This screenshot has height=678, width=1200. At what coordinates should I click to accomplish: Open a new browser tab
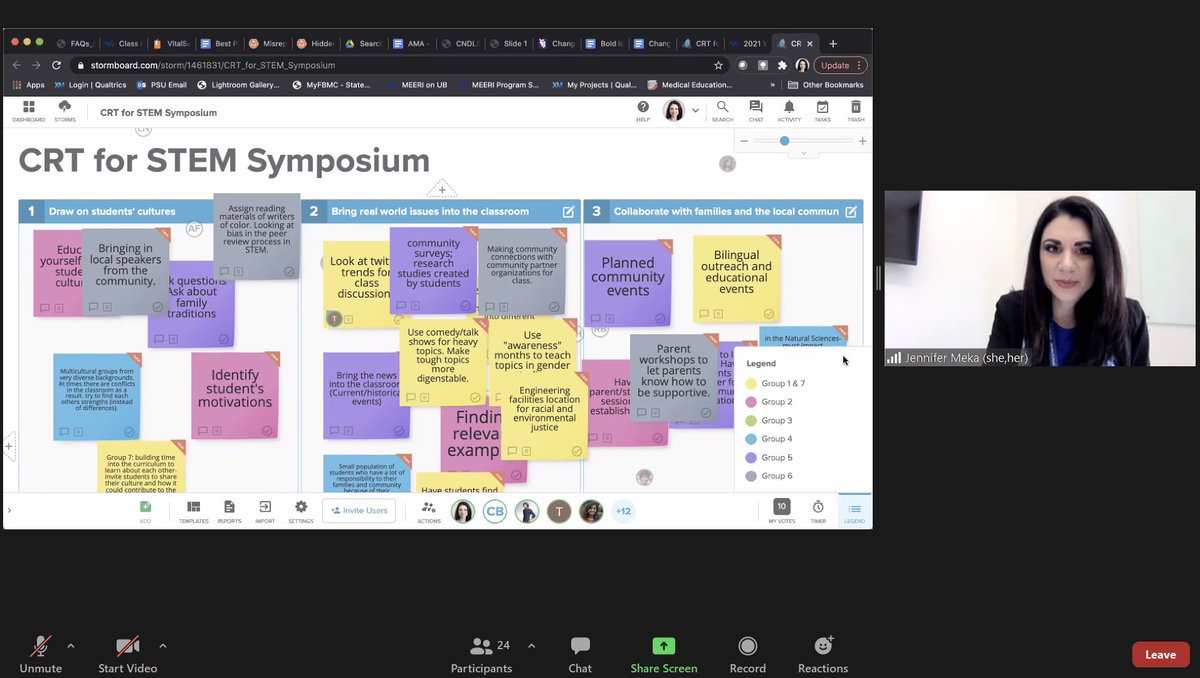[x=833, y=43]
